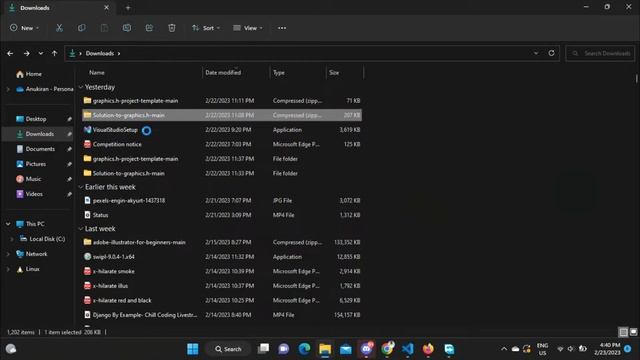Show hidden system tray icons
The image size is (640, 360).
tap(504, 349)
